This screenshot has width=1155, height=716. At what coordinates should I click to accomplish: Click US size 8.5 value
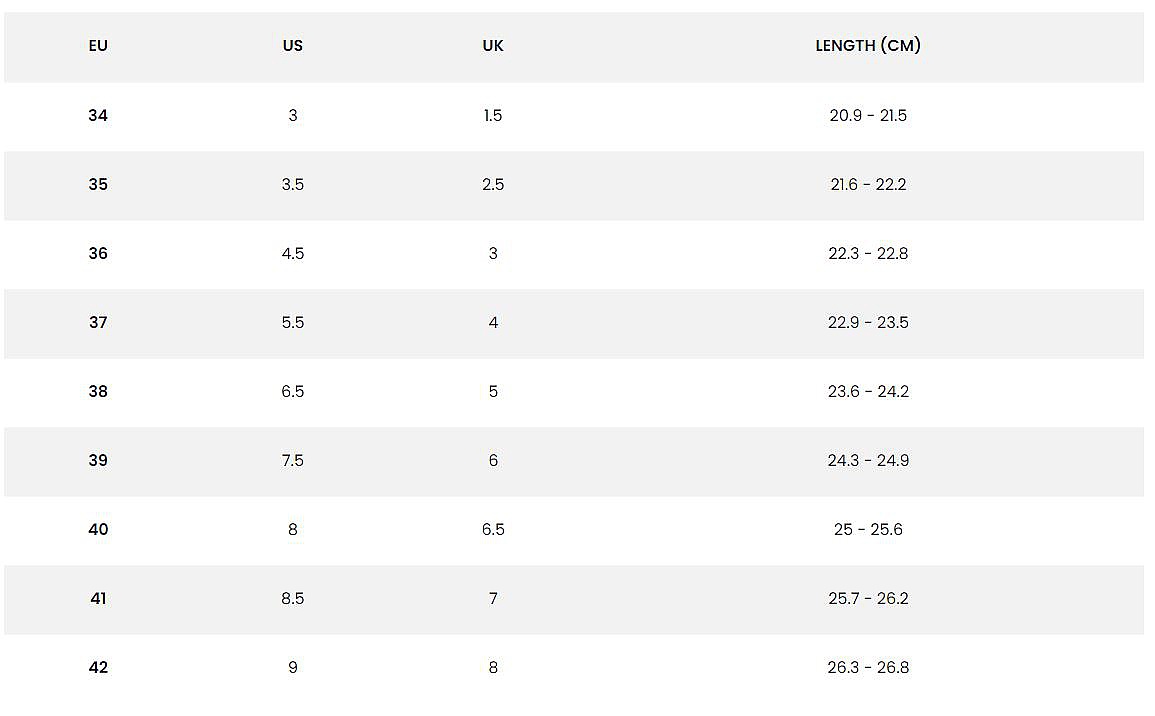coord(292,598)
